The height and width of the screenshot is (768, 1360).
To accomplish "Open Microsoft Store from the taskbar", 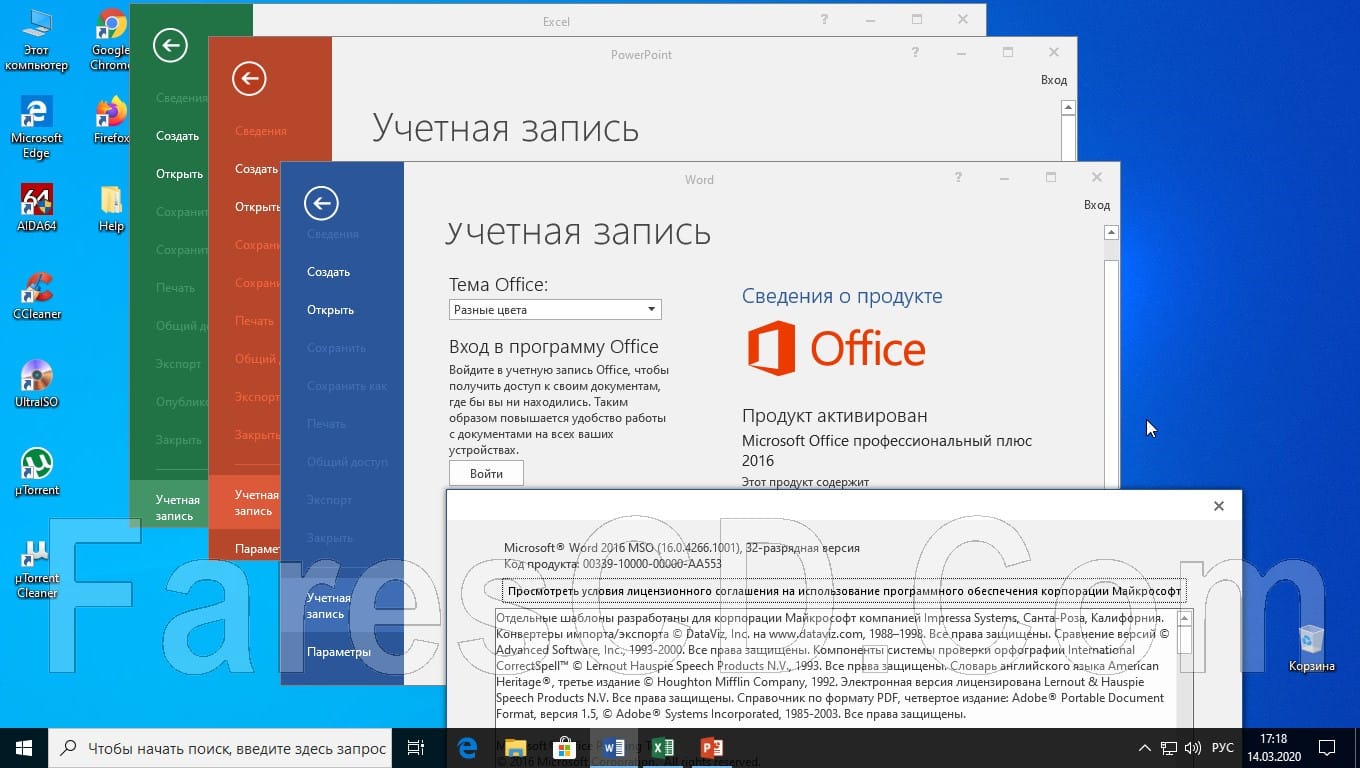I will (565, 748).
